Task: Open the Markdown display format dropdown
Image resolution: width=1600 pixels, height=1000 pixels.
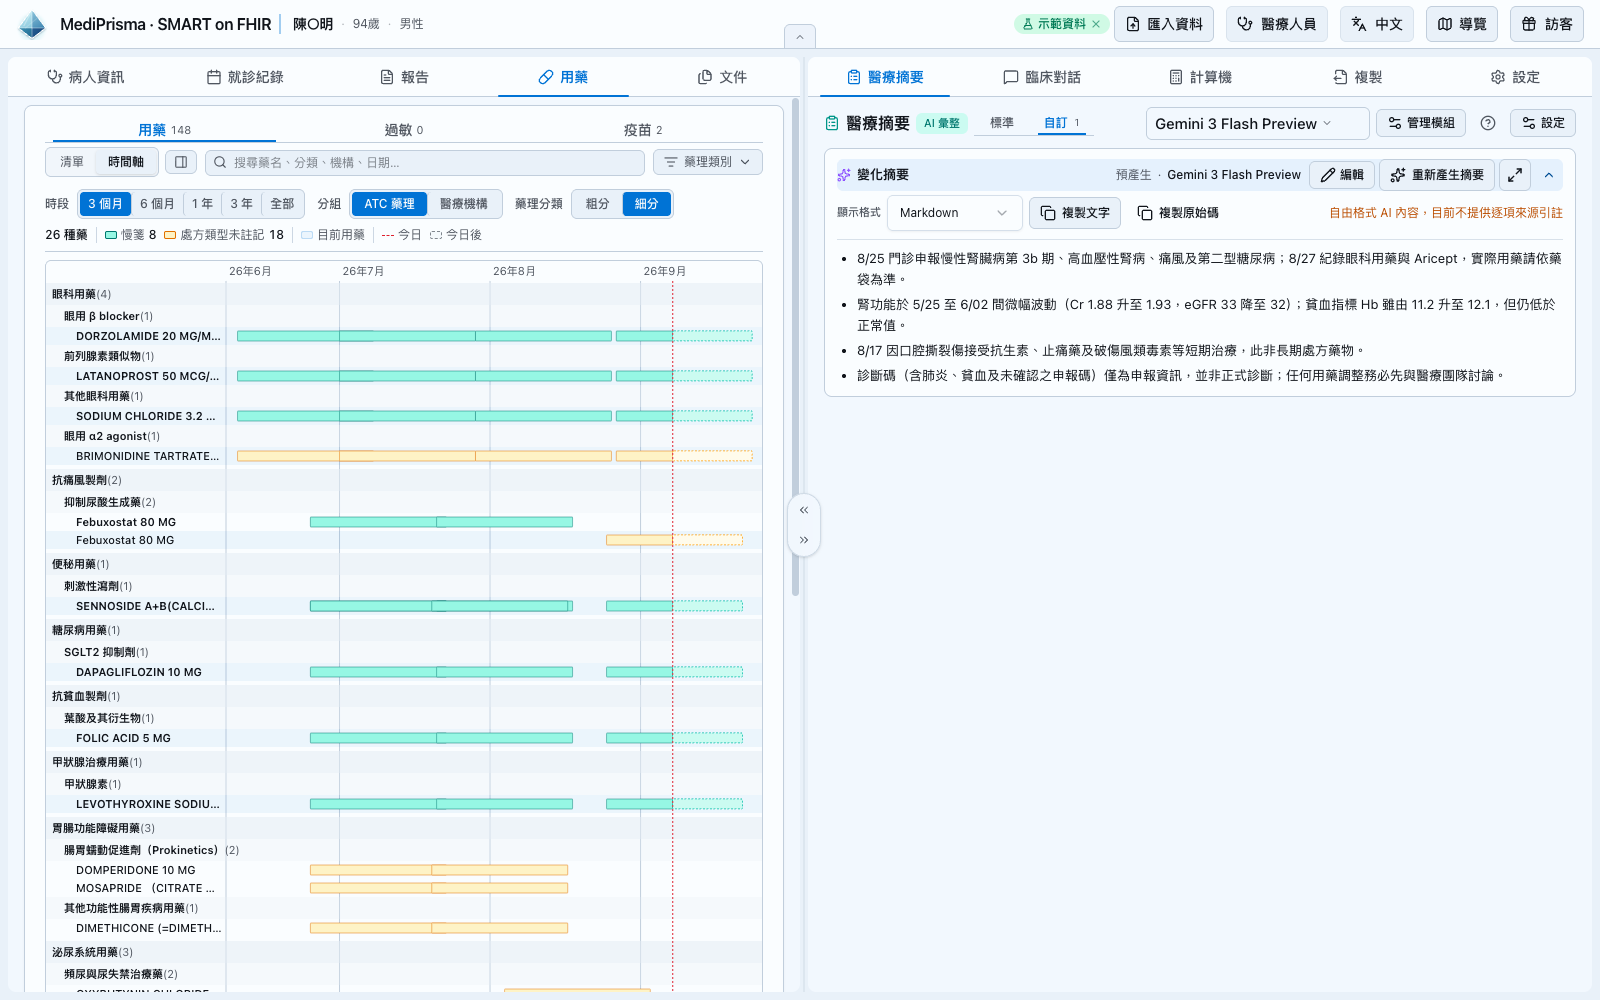Action: [x=954, y=213]
